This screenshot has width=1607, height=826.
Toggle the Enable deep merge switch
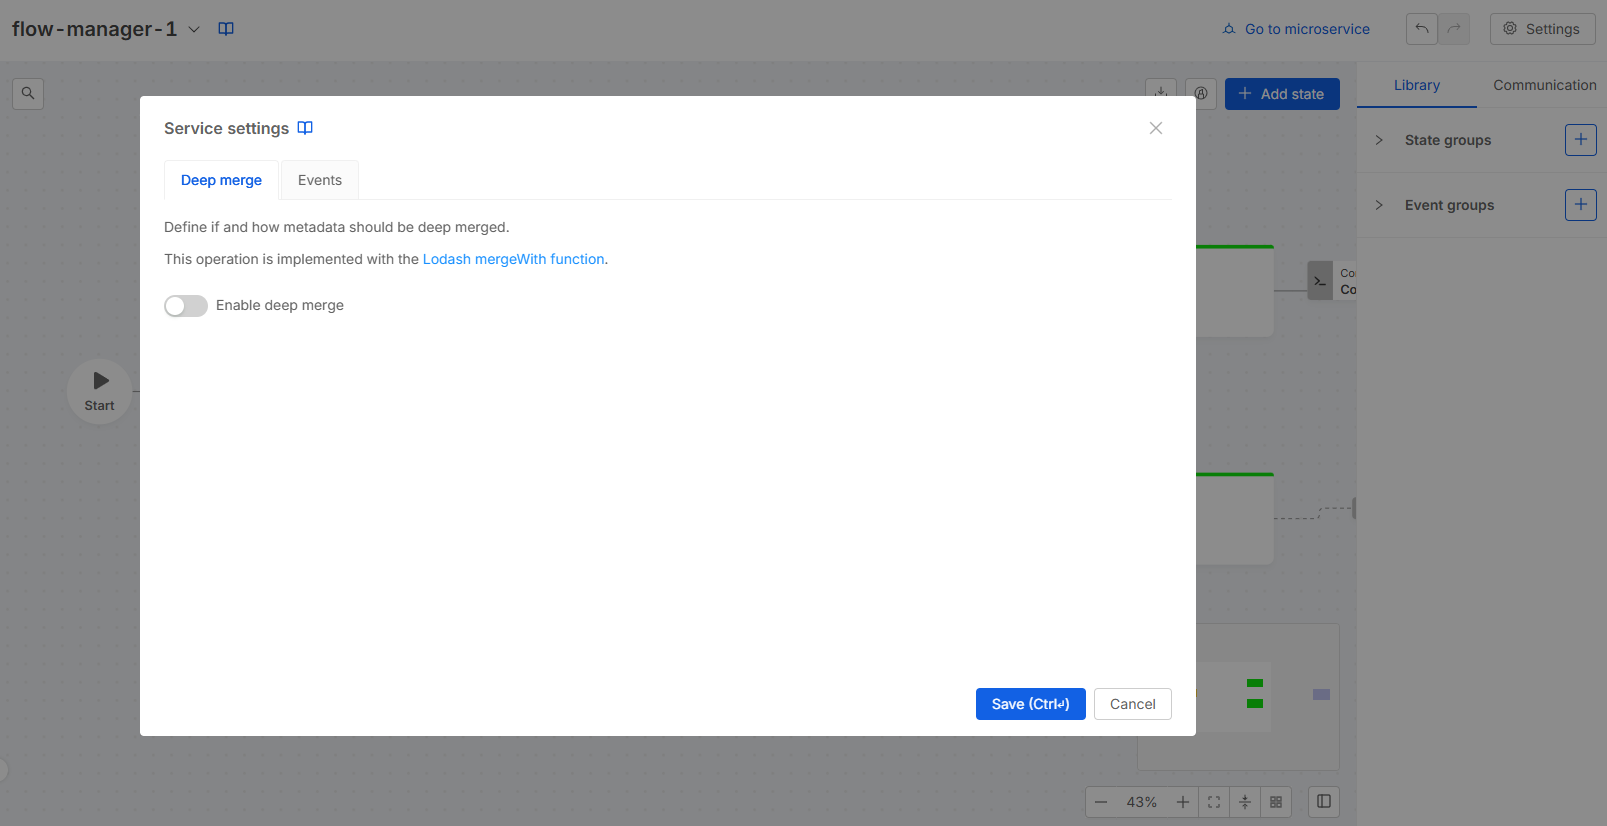[186, 306]
